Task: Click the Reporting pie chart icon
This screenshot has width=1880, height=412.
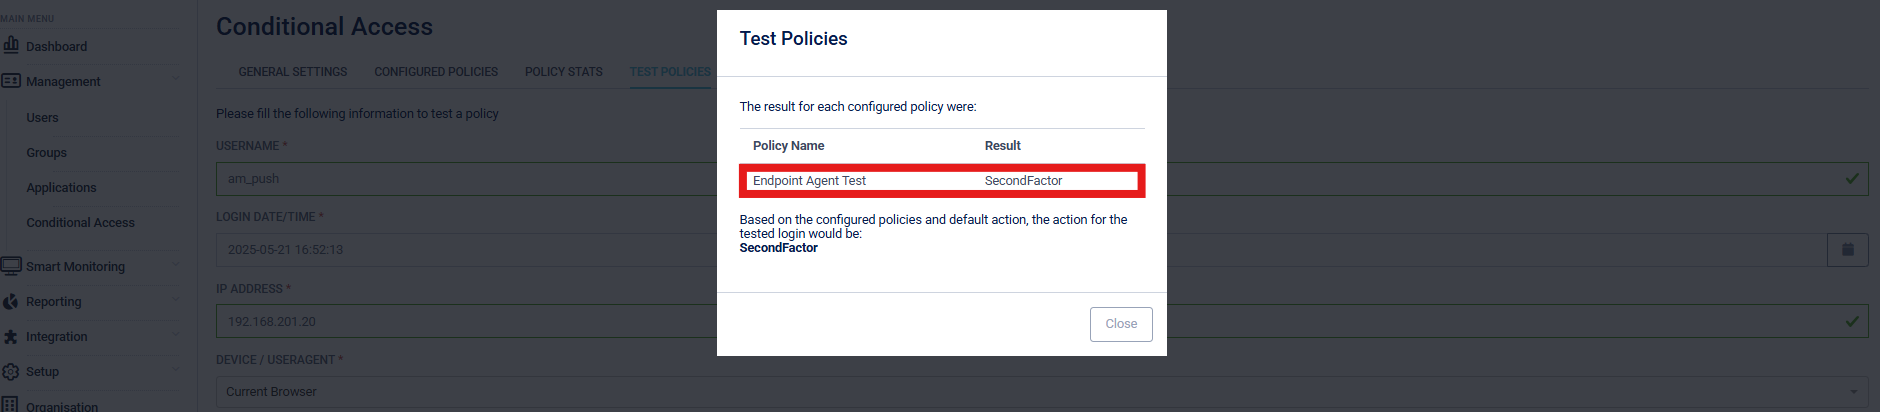Action: 11,301
